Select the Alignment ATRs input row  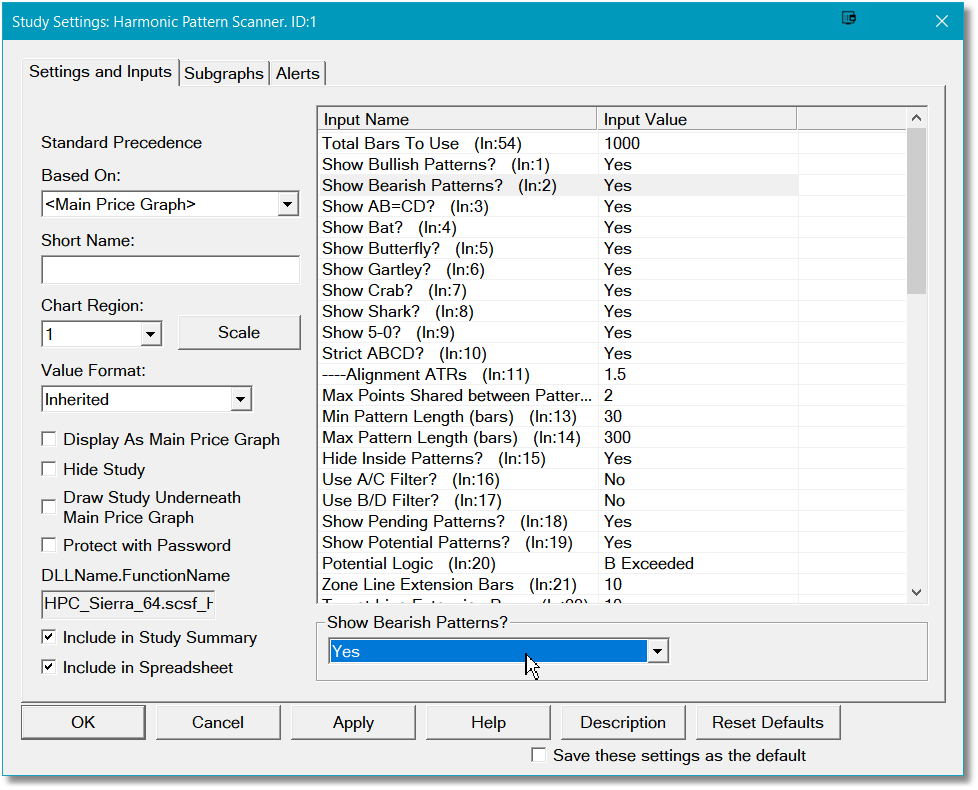tap(558, 375)
